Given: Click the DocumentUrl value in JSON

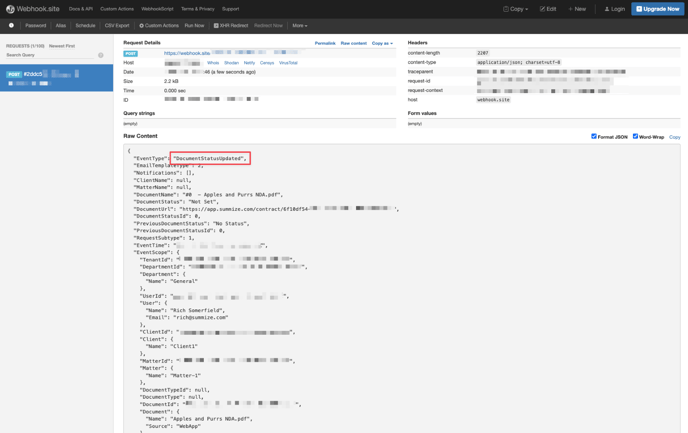Looking at the screenshot, I should [x=287, y=209].
